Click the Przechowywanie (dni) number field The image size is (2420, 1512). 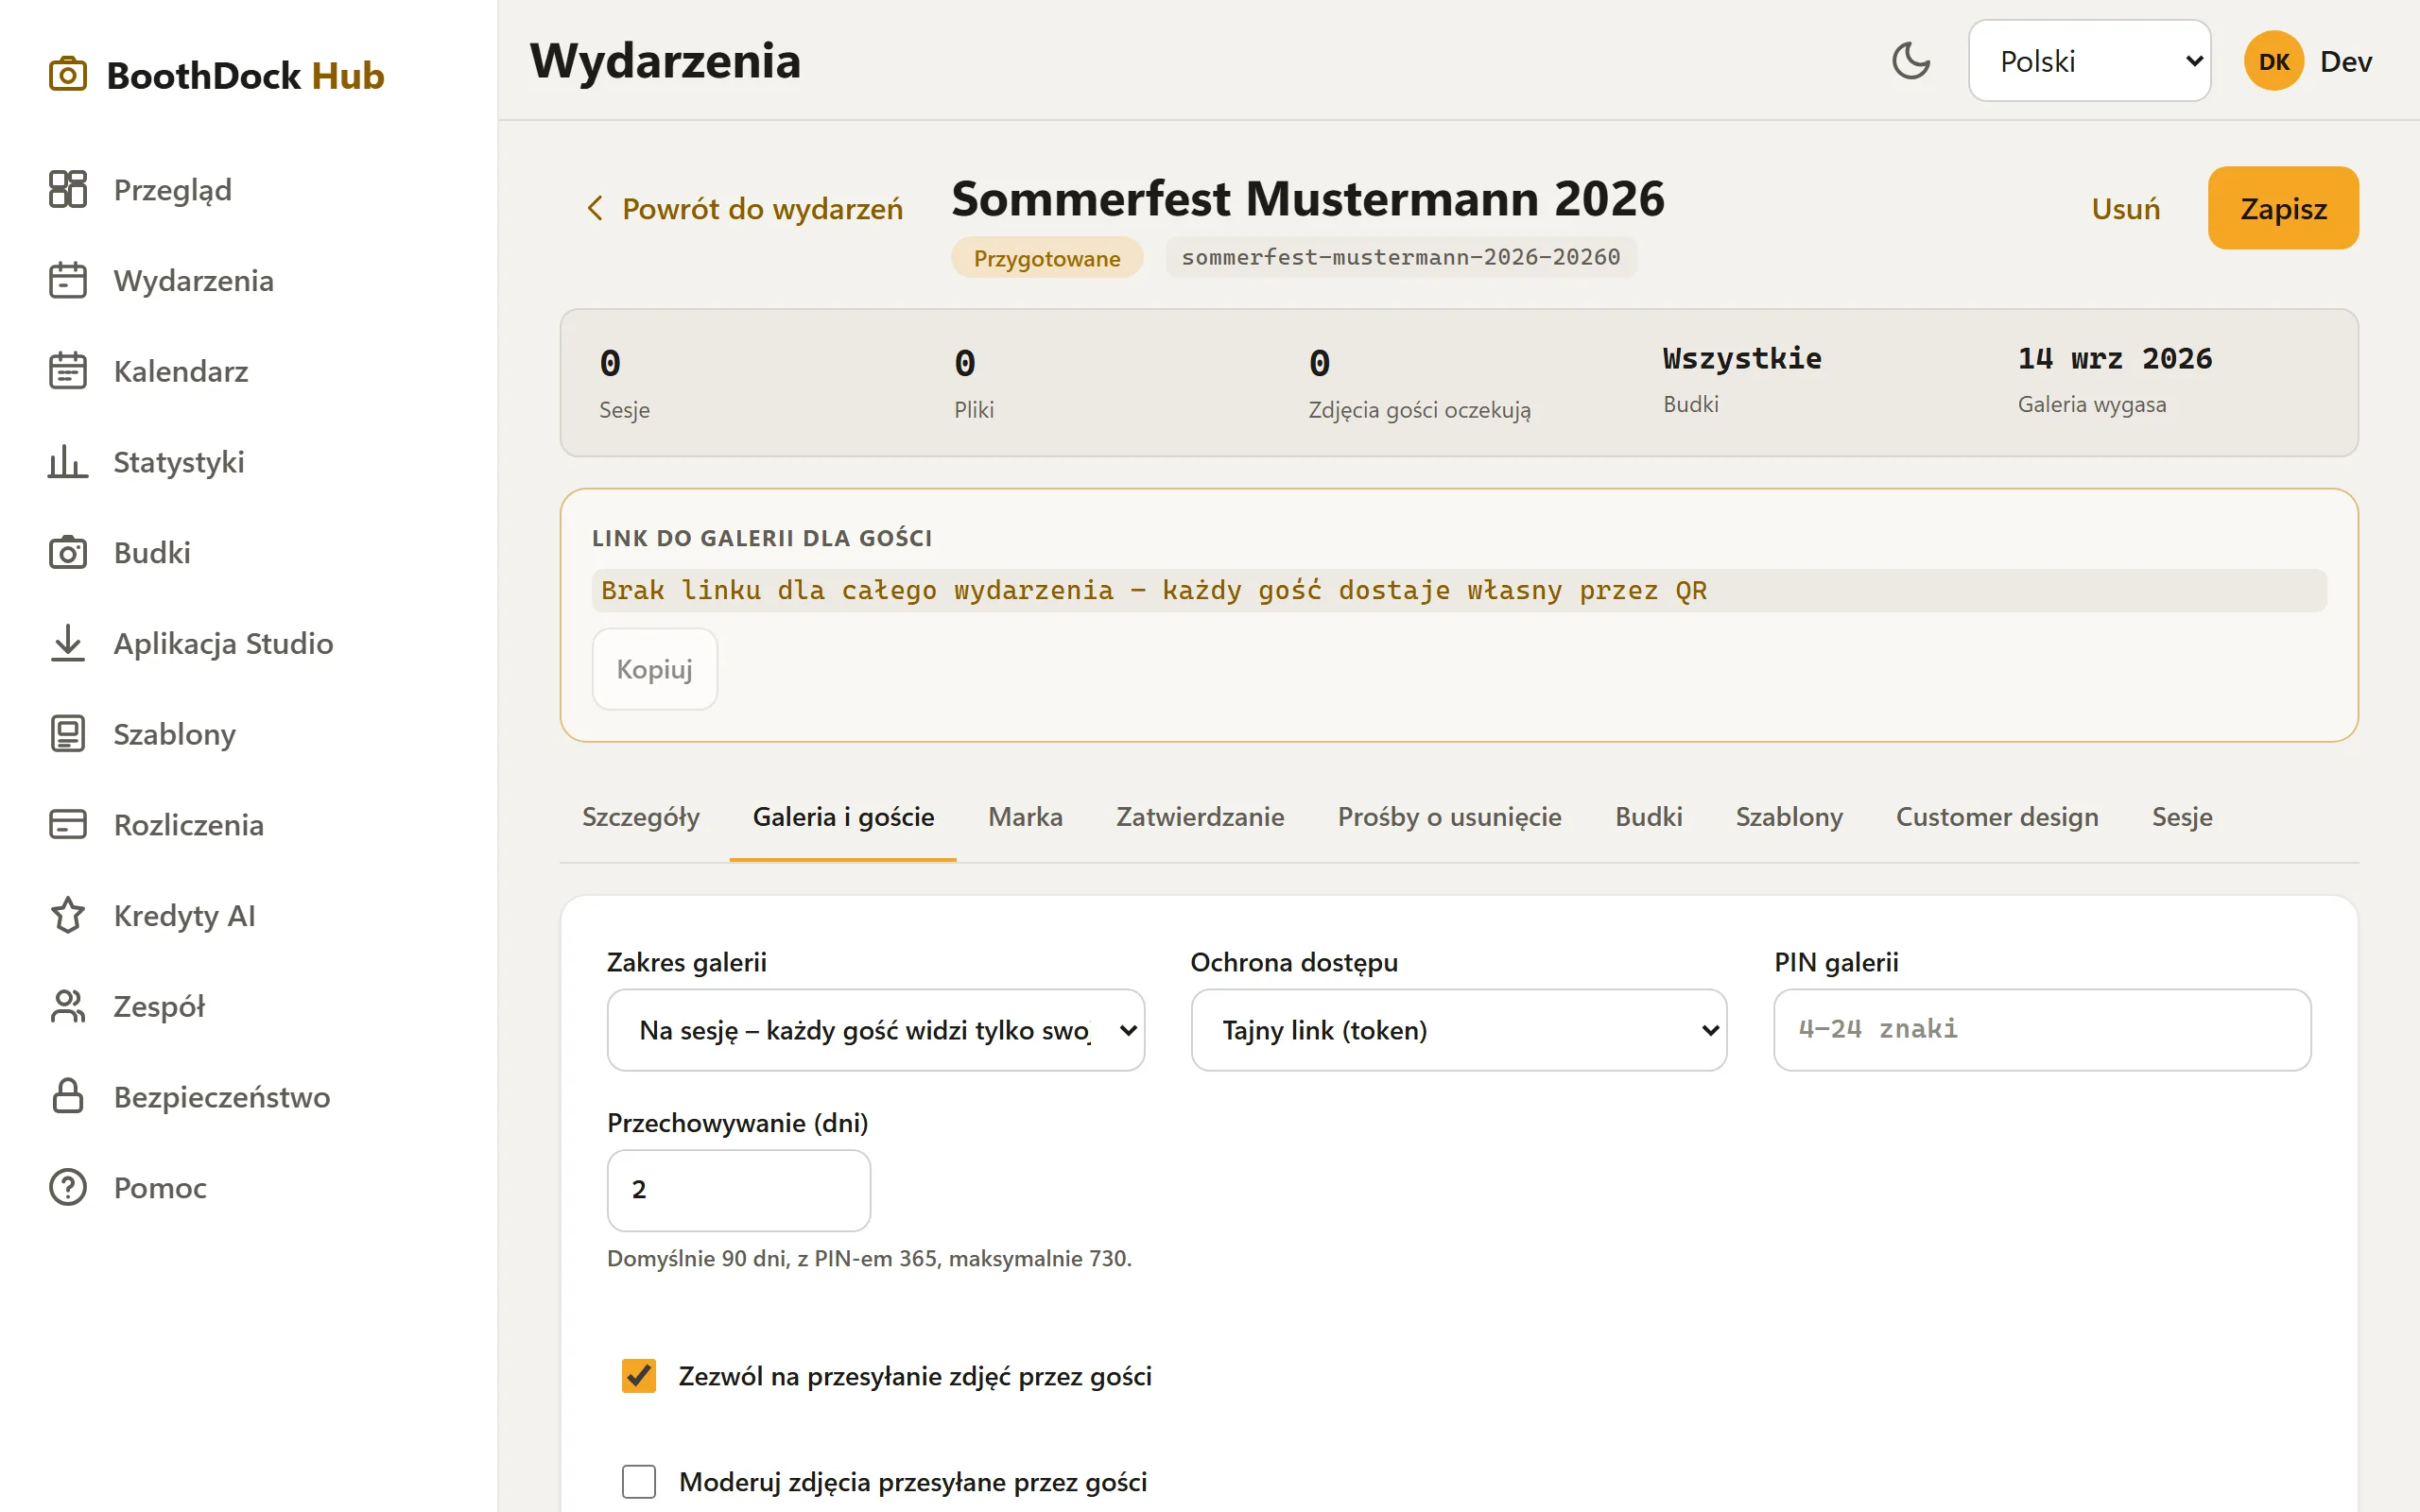pos(739,1190)
